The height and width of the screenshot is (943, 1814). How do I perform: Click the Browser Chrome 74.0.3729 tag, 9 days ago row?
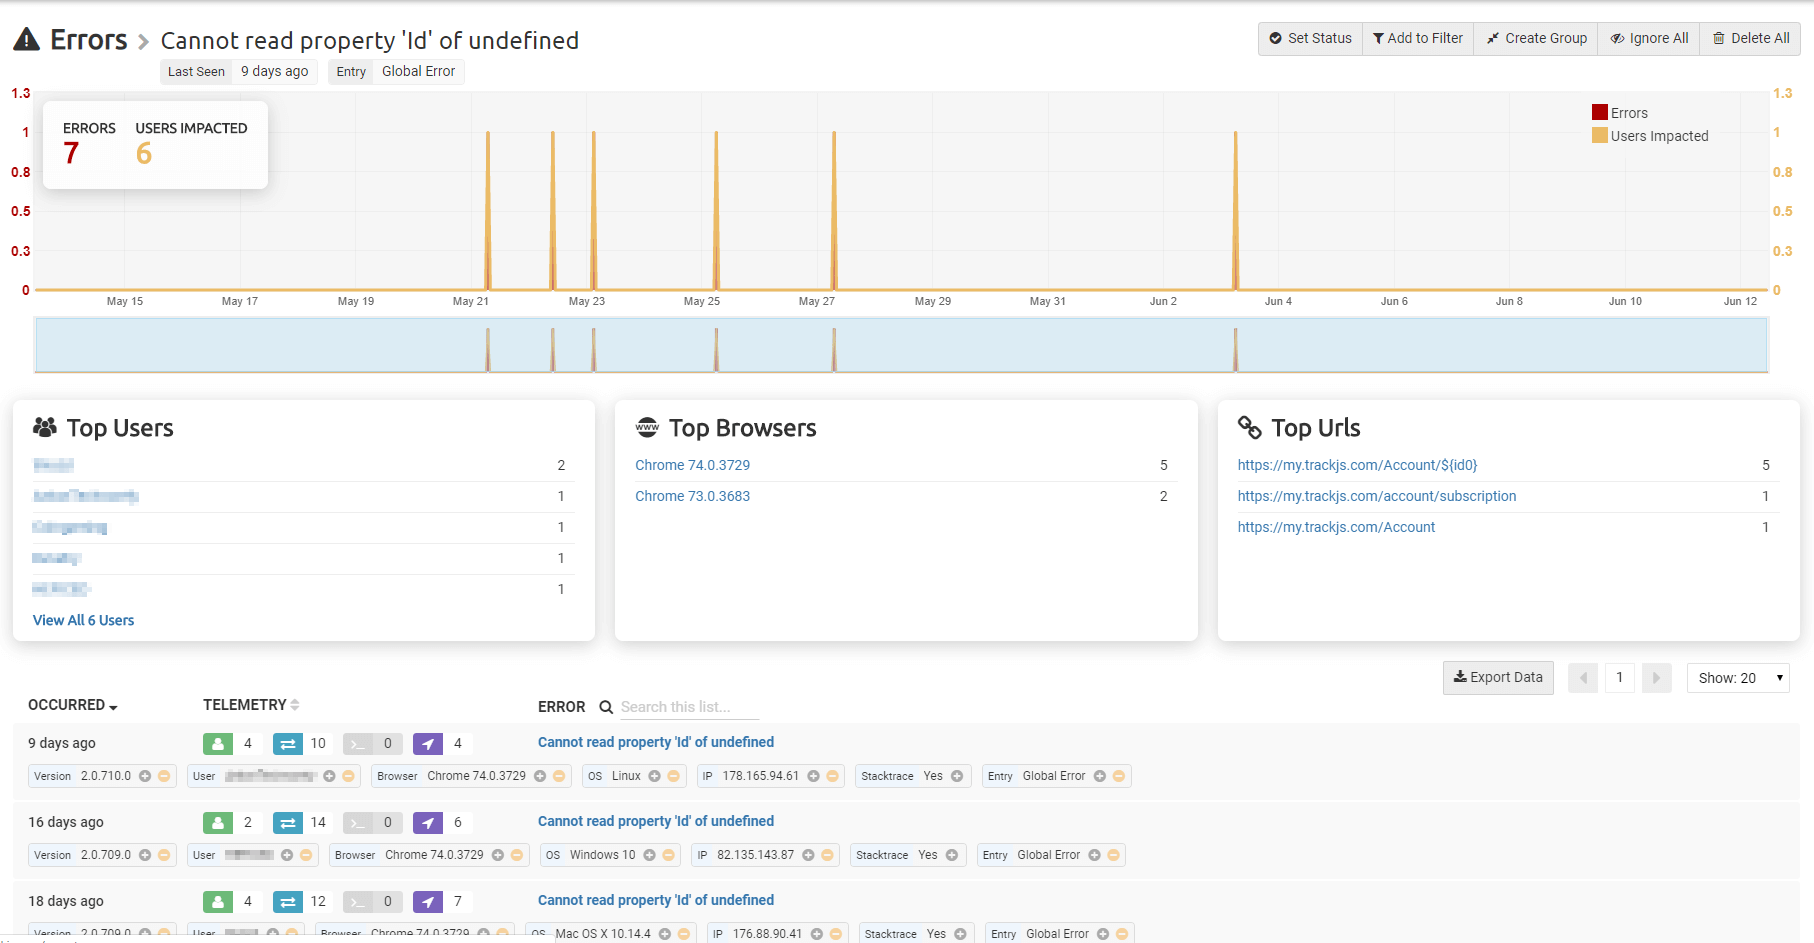[x=470, y=776]
